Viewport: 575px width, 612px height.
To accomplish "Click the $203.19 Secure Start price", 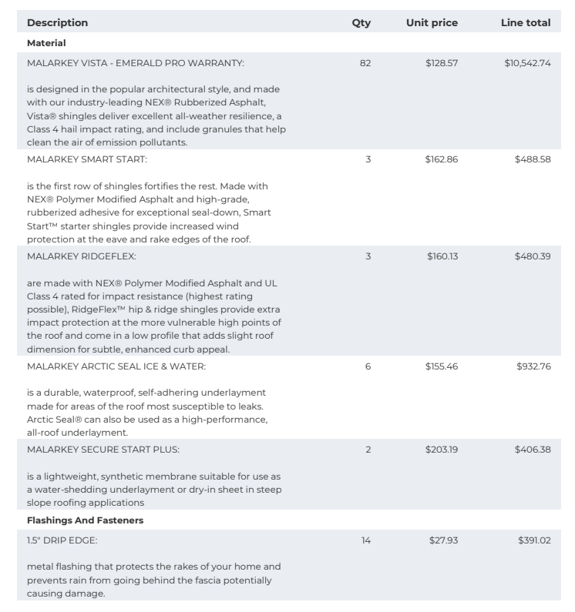I will tap(441, 450).
